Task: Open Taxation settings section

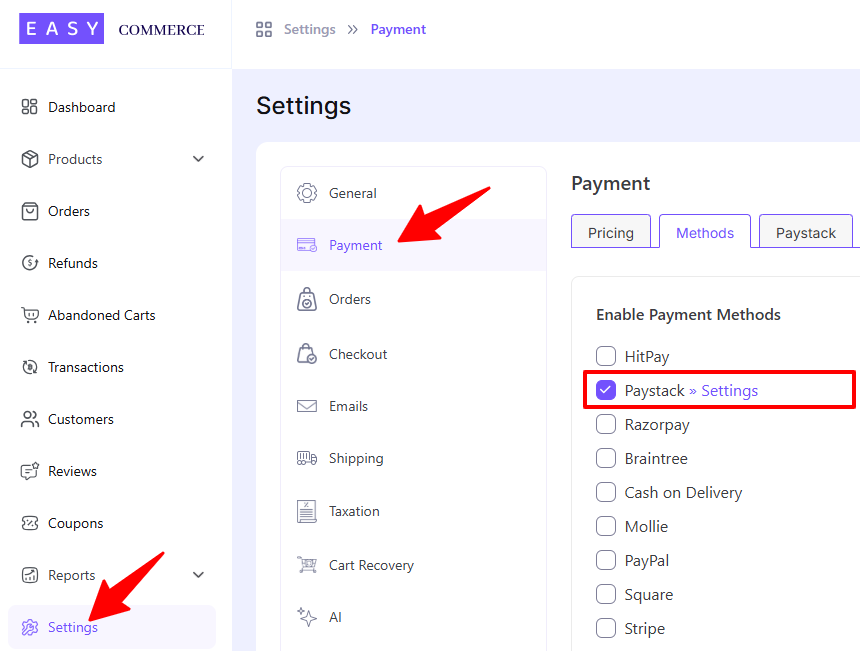Action: click(414, 511)
